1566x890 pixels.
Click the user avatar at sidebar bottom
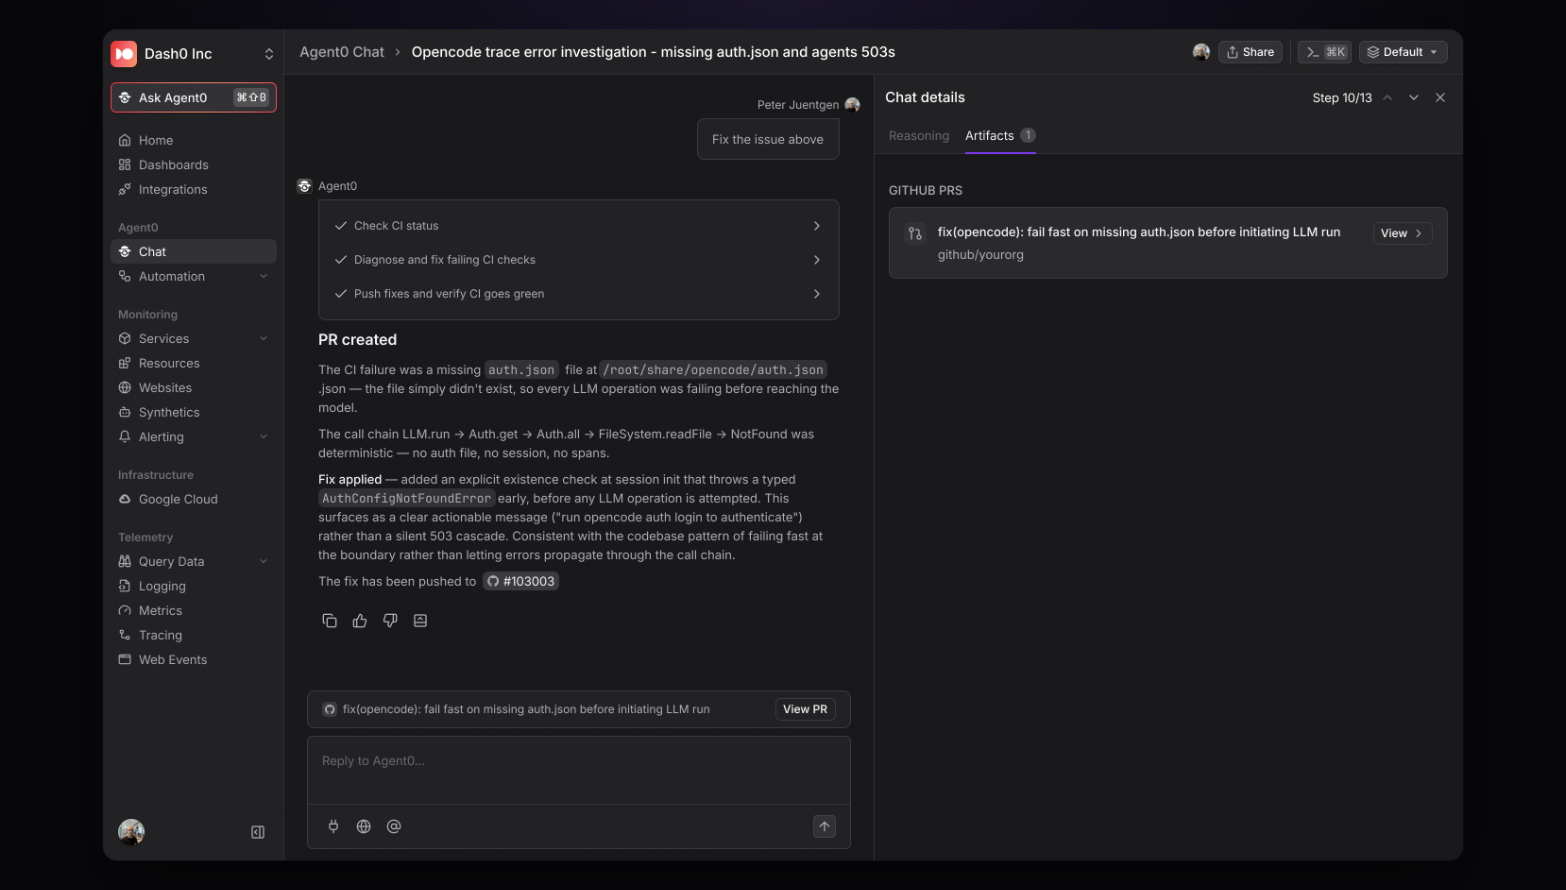point(131,832)
